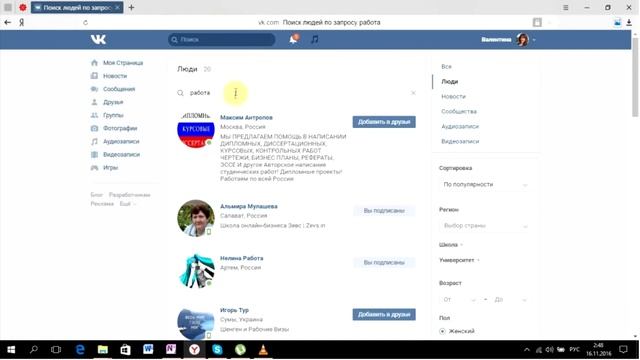Open the music note player icon
This screenshot has width=640, height=360.
pos(314,40)
